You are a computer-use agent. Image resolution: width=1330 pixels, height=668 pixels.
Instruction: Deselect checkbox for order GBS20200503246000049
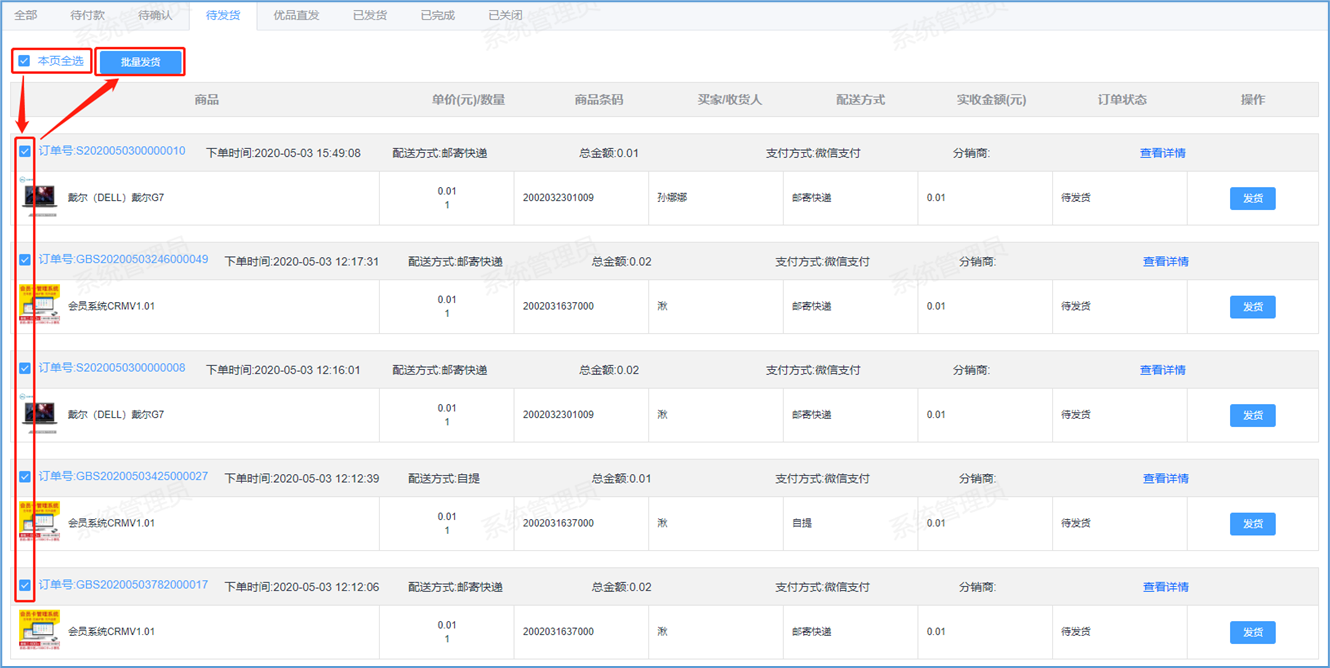tap(25, 260)
